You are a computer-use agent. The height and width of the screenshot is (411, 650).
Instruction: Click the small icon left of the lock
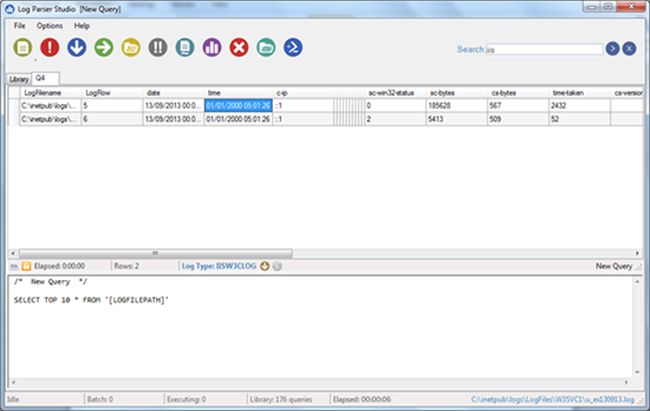click(x=14, y=266)
